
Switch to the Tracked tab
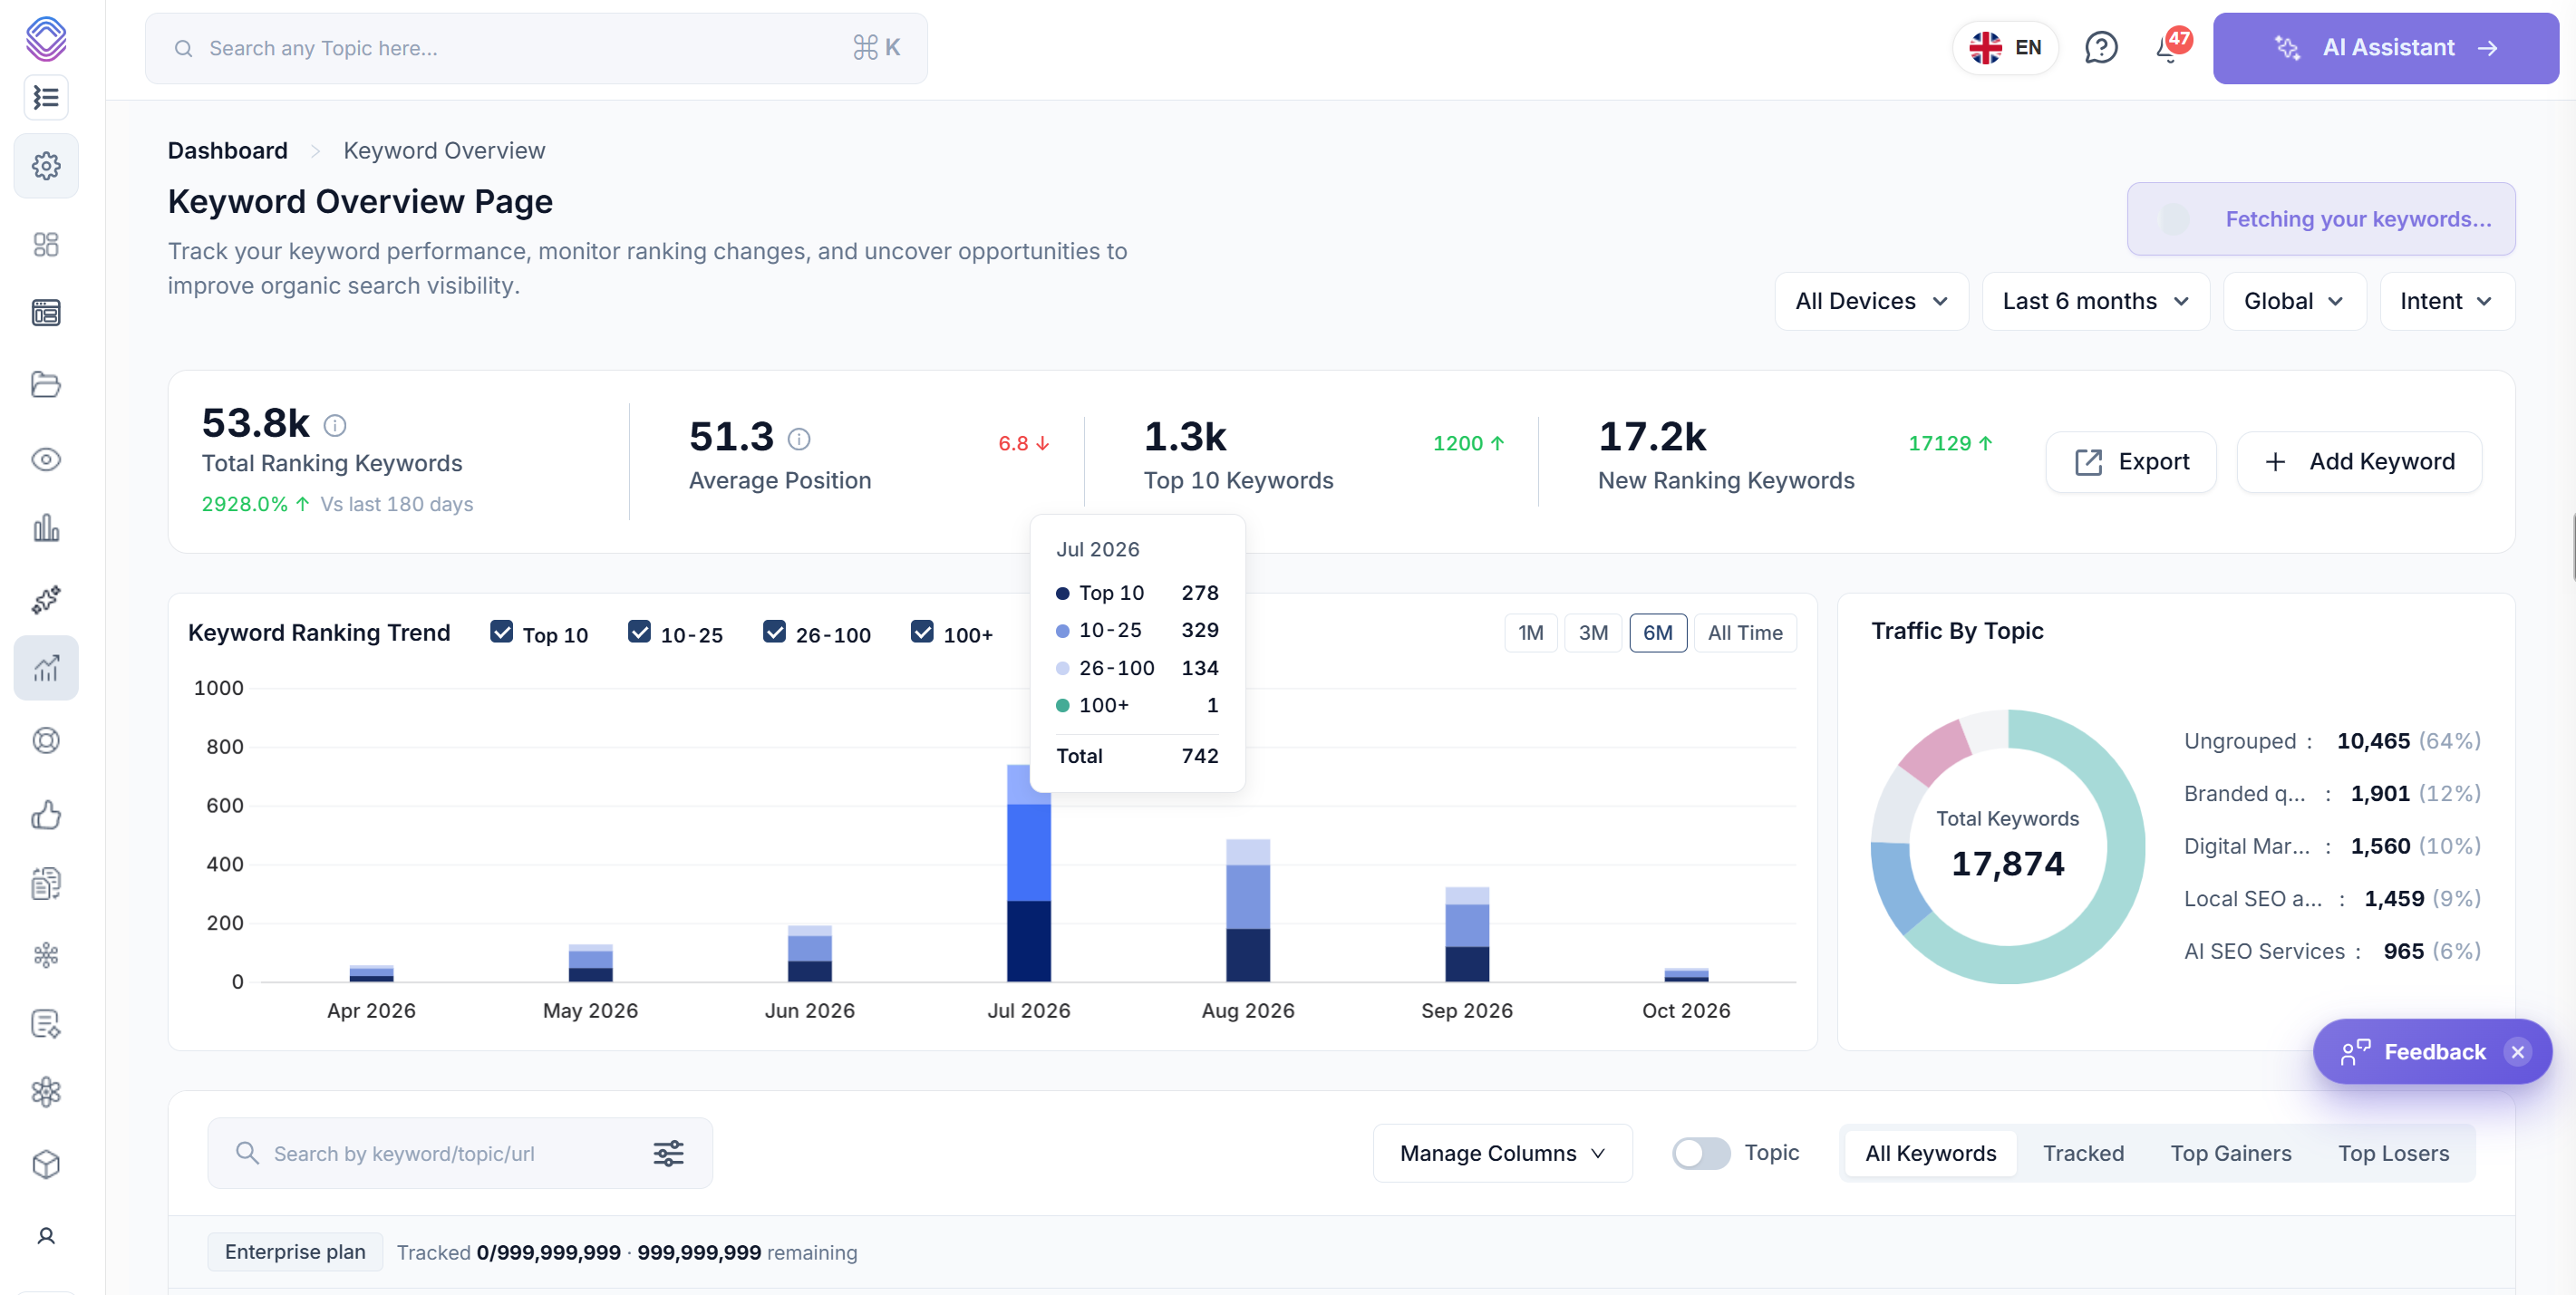[2083, 1153]
